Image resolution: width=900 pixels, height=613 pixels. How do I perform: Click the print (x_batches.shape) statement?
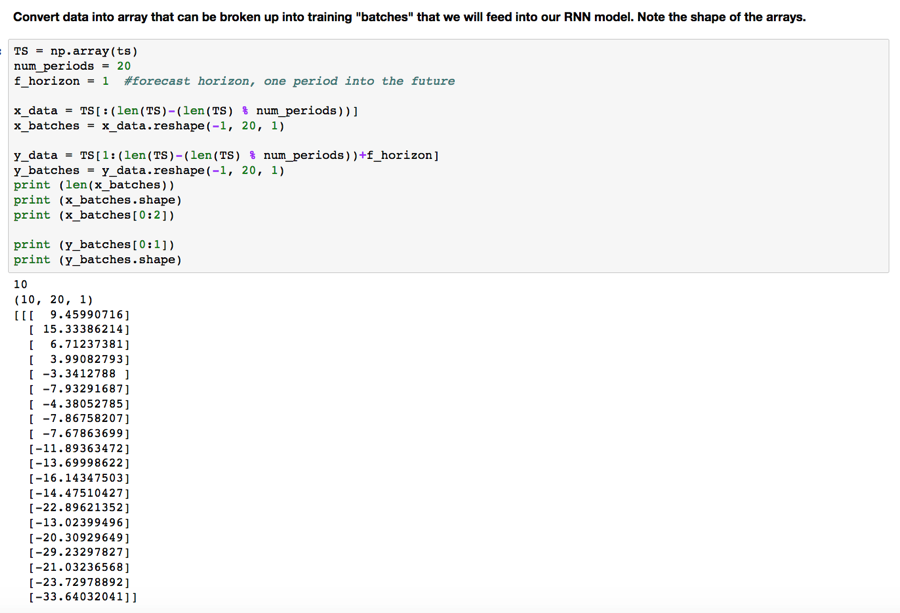pyautogui.click(x=98, y=200)
